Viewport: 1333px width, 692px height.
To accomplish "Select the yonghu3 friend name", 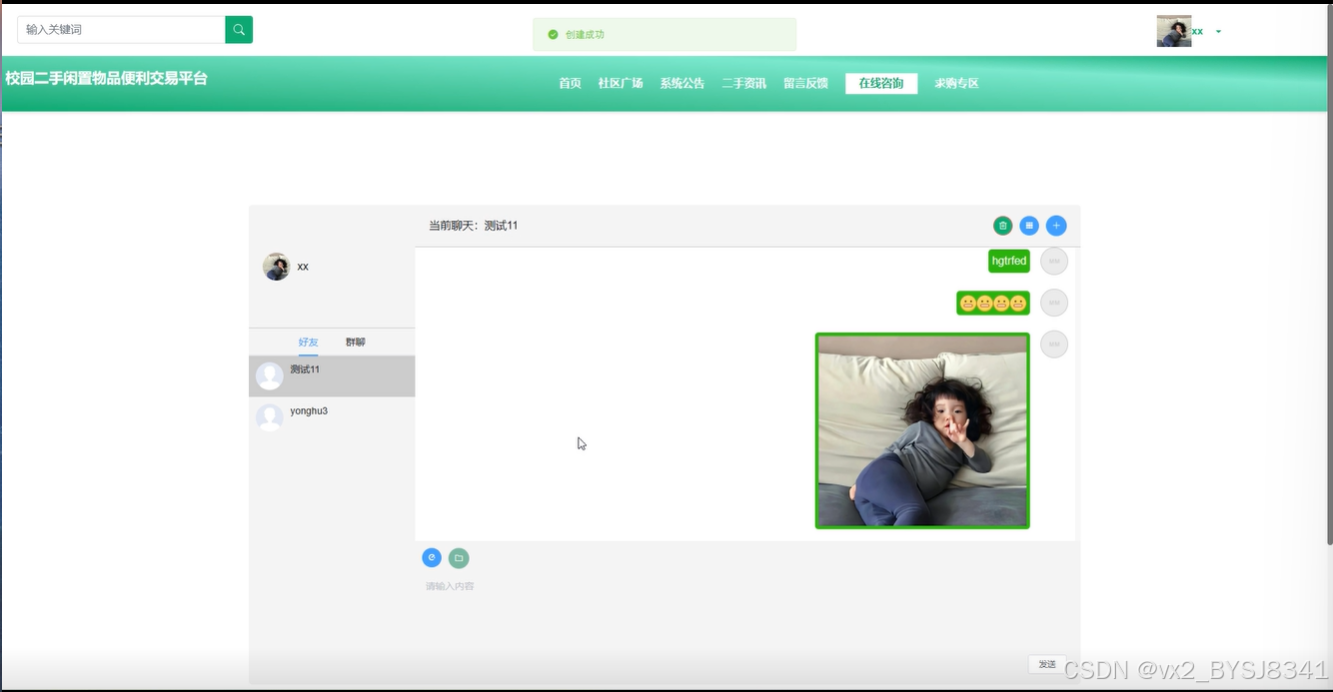I will (309, 411).
